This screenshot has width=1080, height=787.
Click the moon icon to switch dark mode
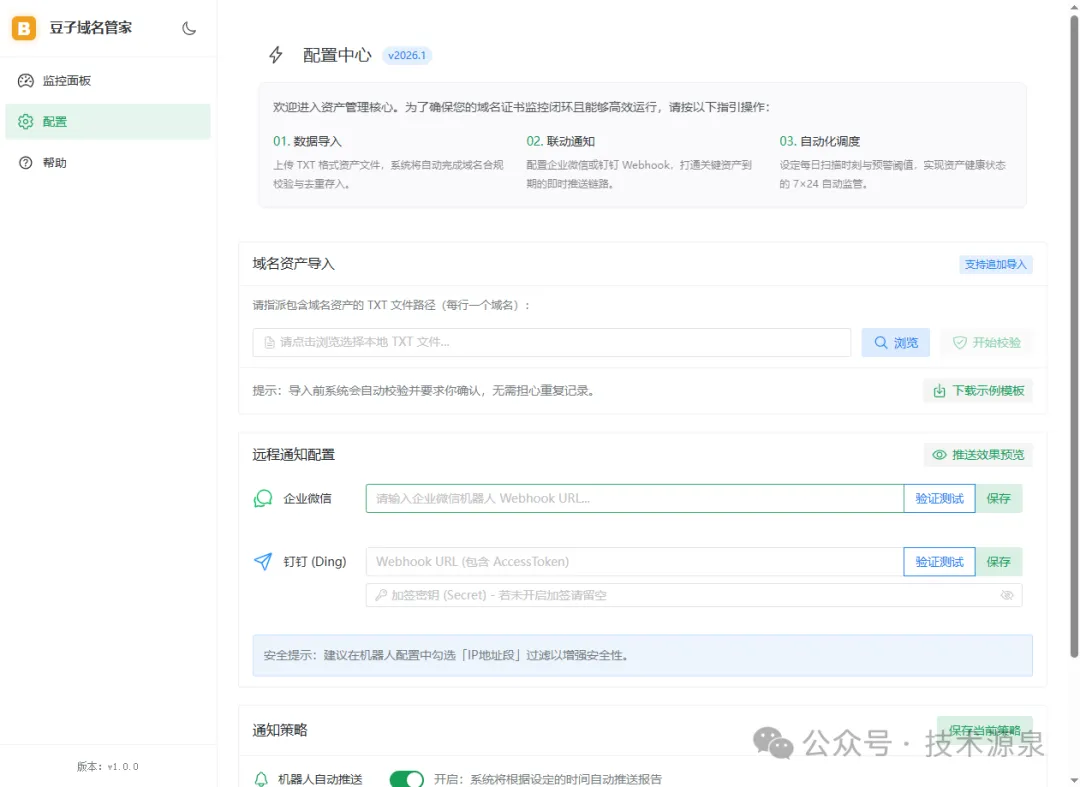click(188, 28)
